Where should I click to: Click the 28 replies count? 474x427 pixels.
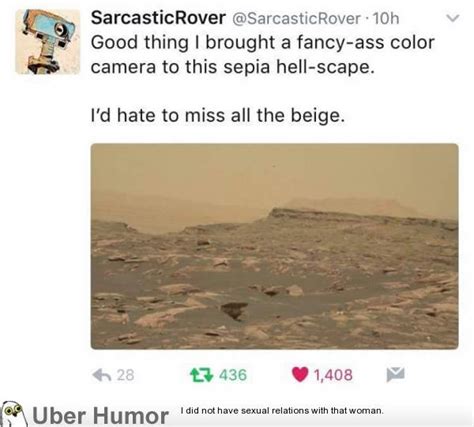click(125, 375)
